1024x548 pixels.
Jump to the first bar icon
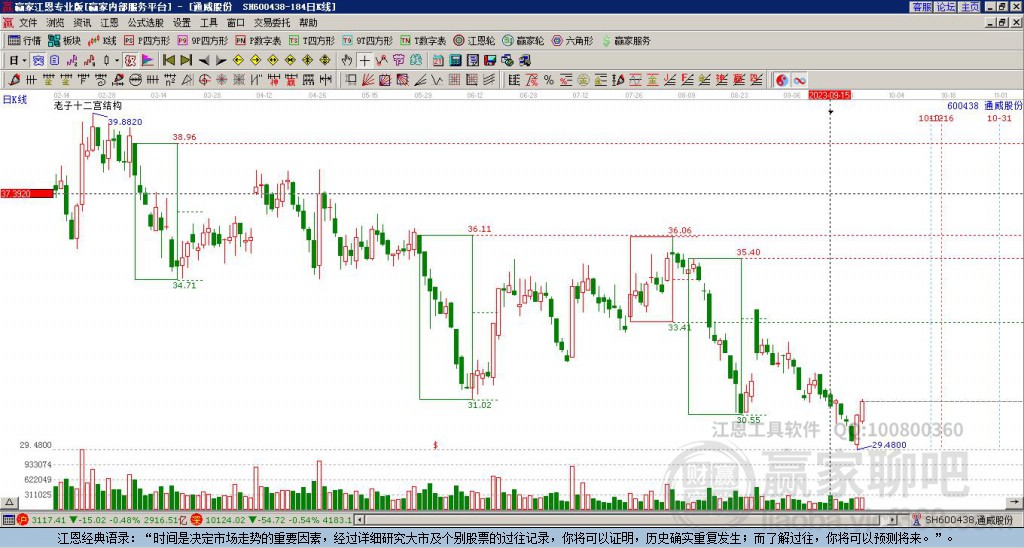[168, 60]
